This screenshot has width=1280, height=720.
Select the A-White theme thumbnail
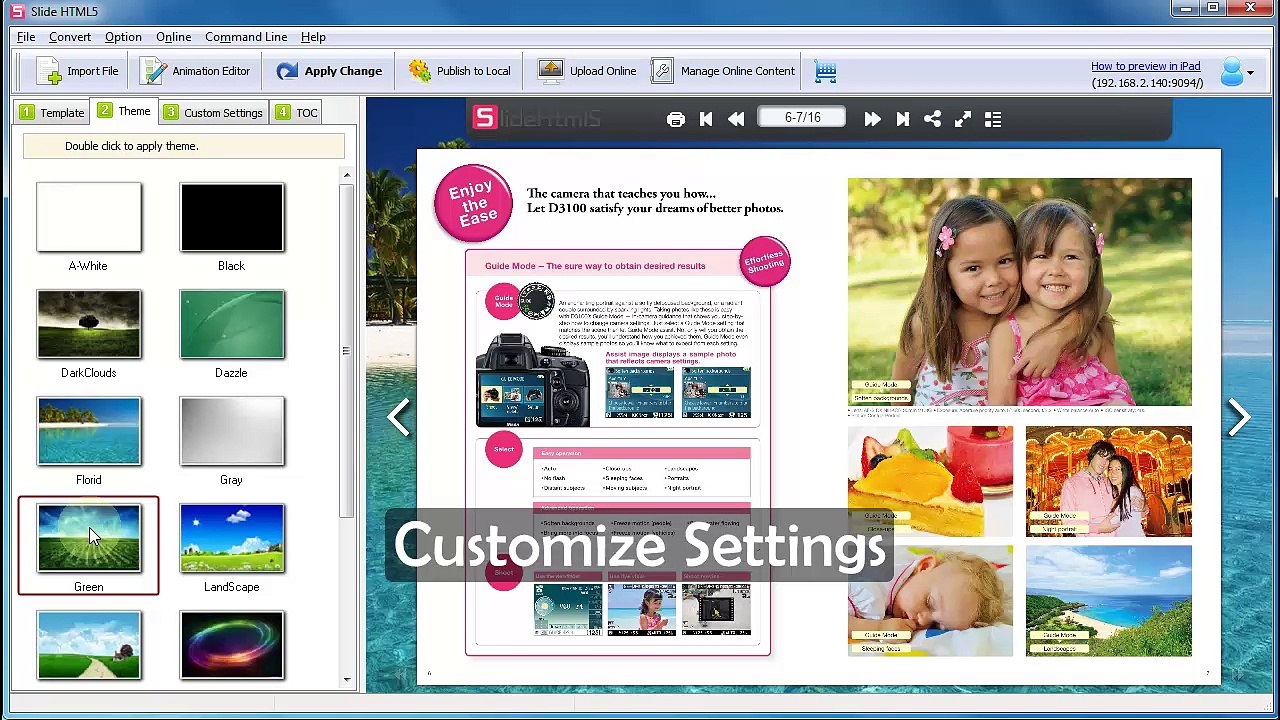[x=89, y=217]
